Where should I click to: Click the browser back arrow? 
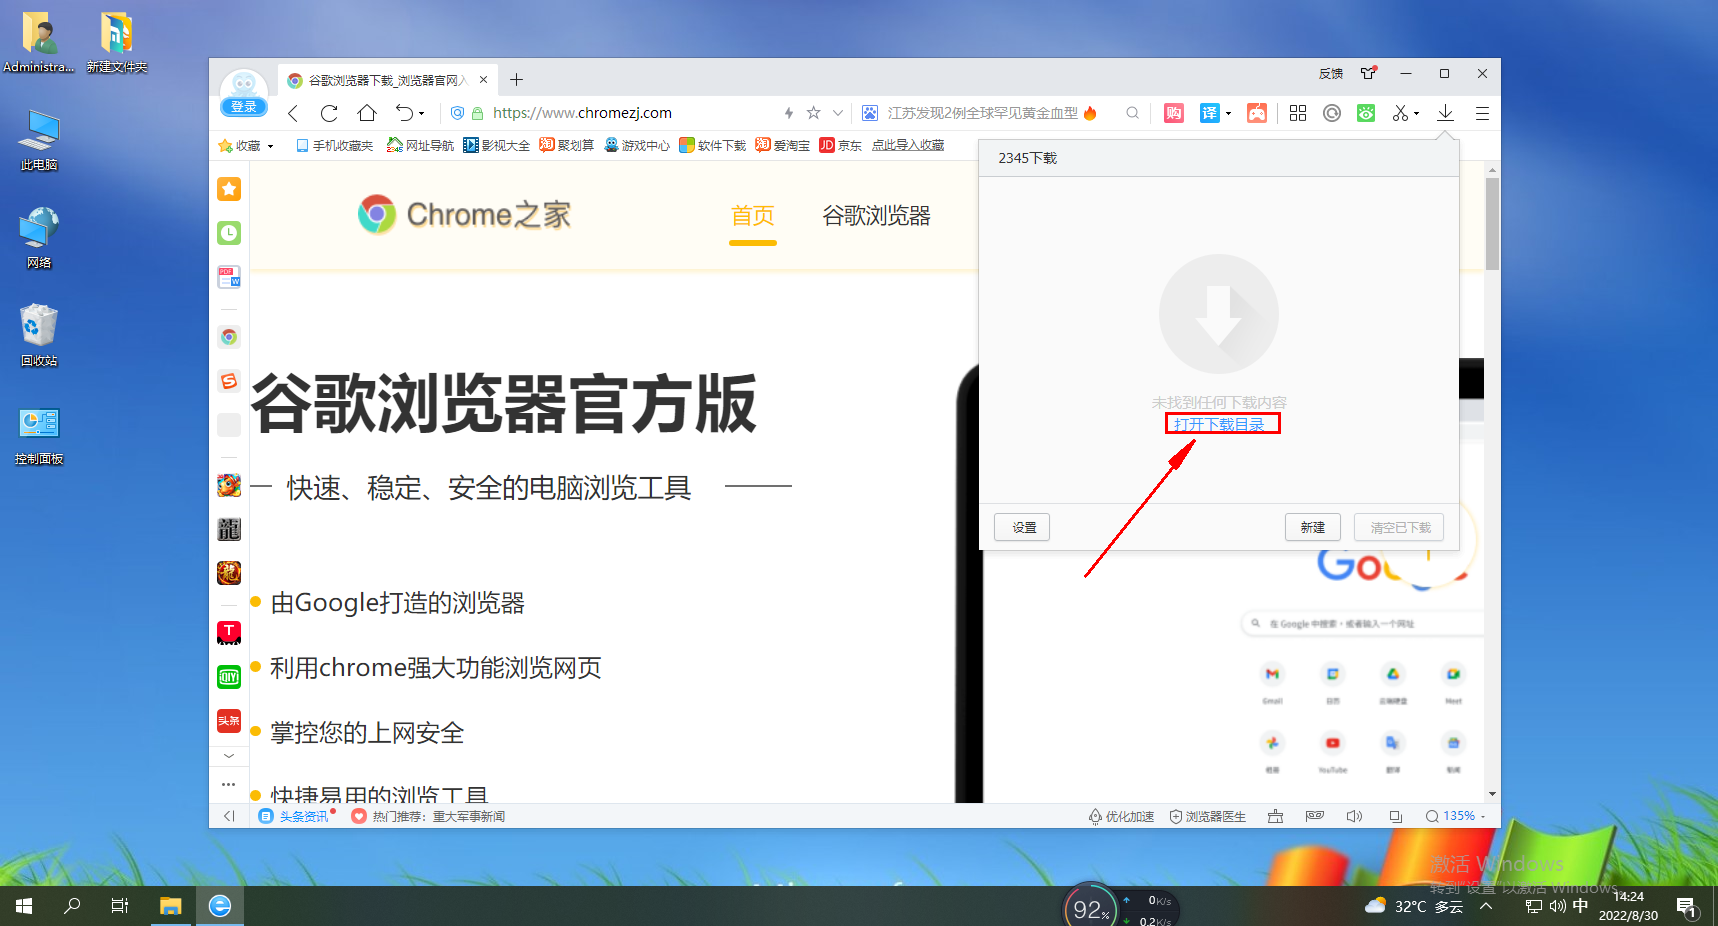point(293,113)
